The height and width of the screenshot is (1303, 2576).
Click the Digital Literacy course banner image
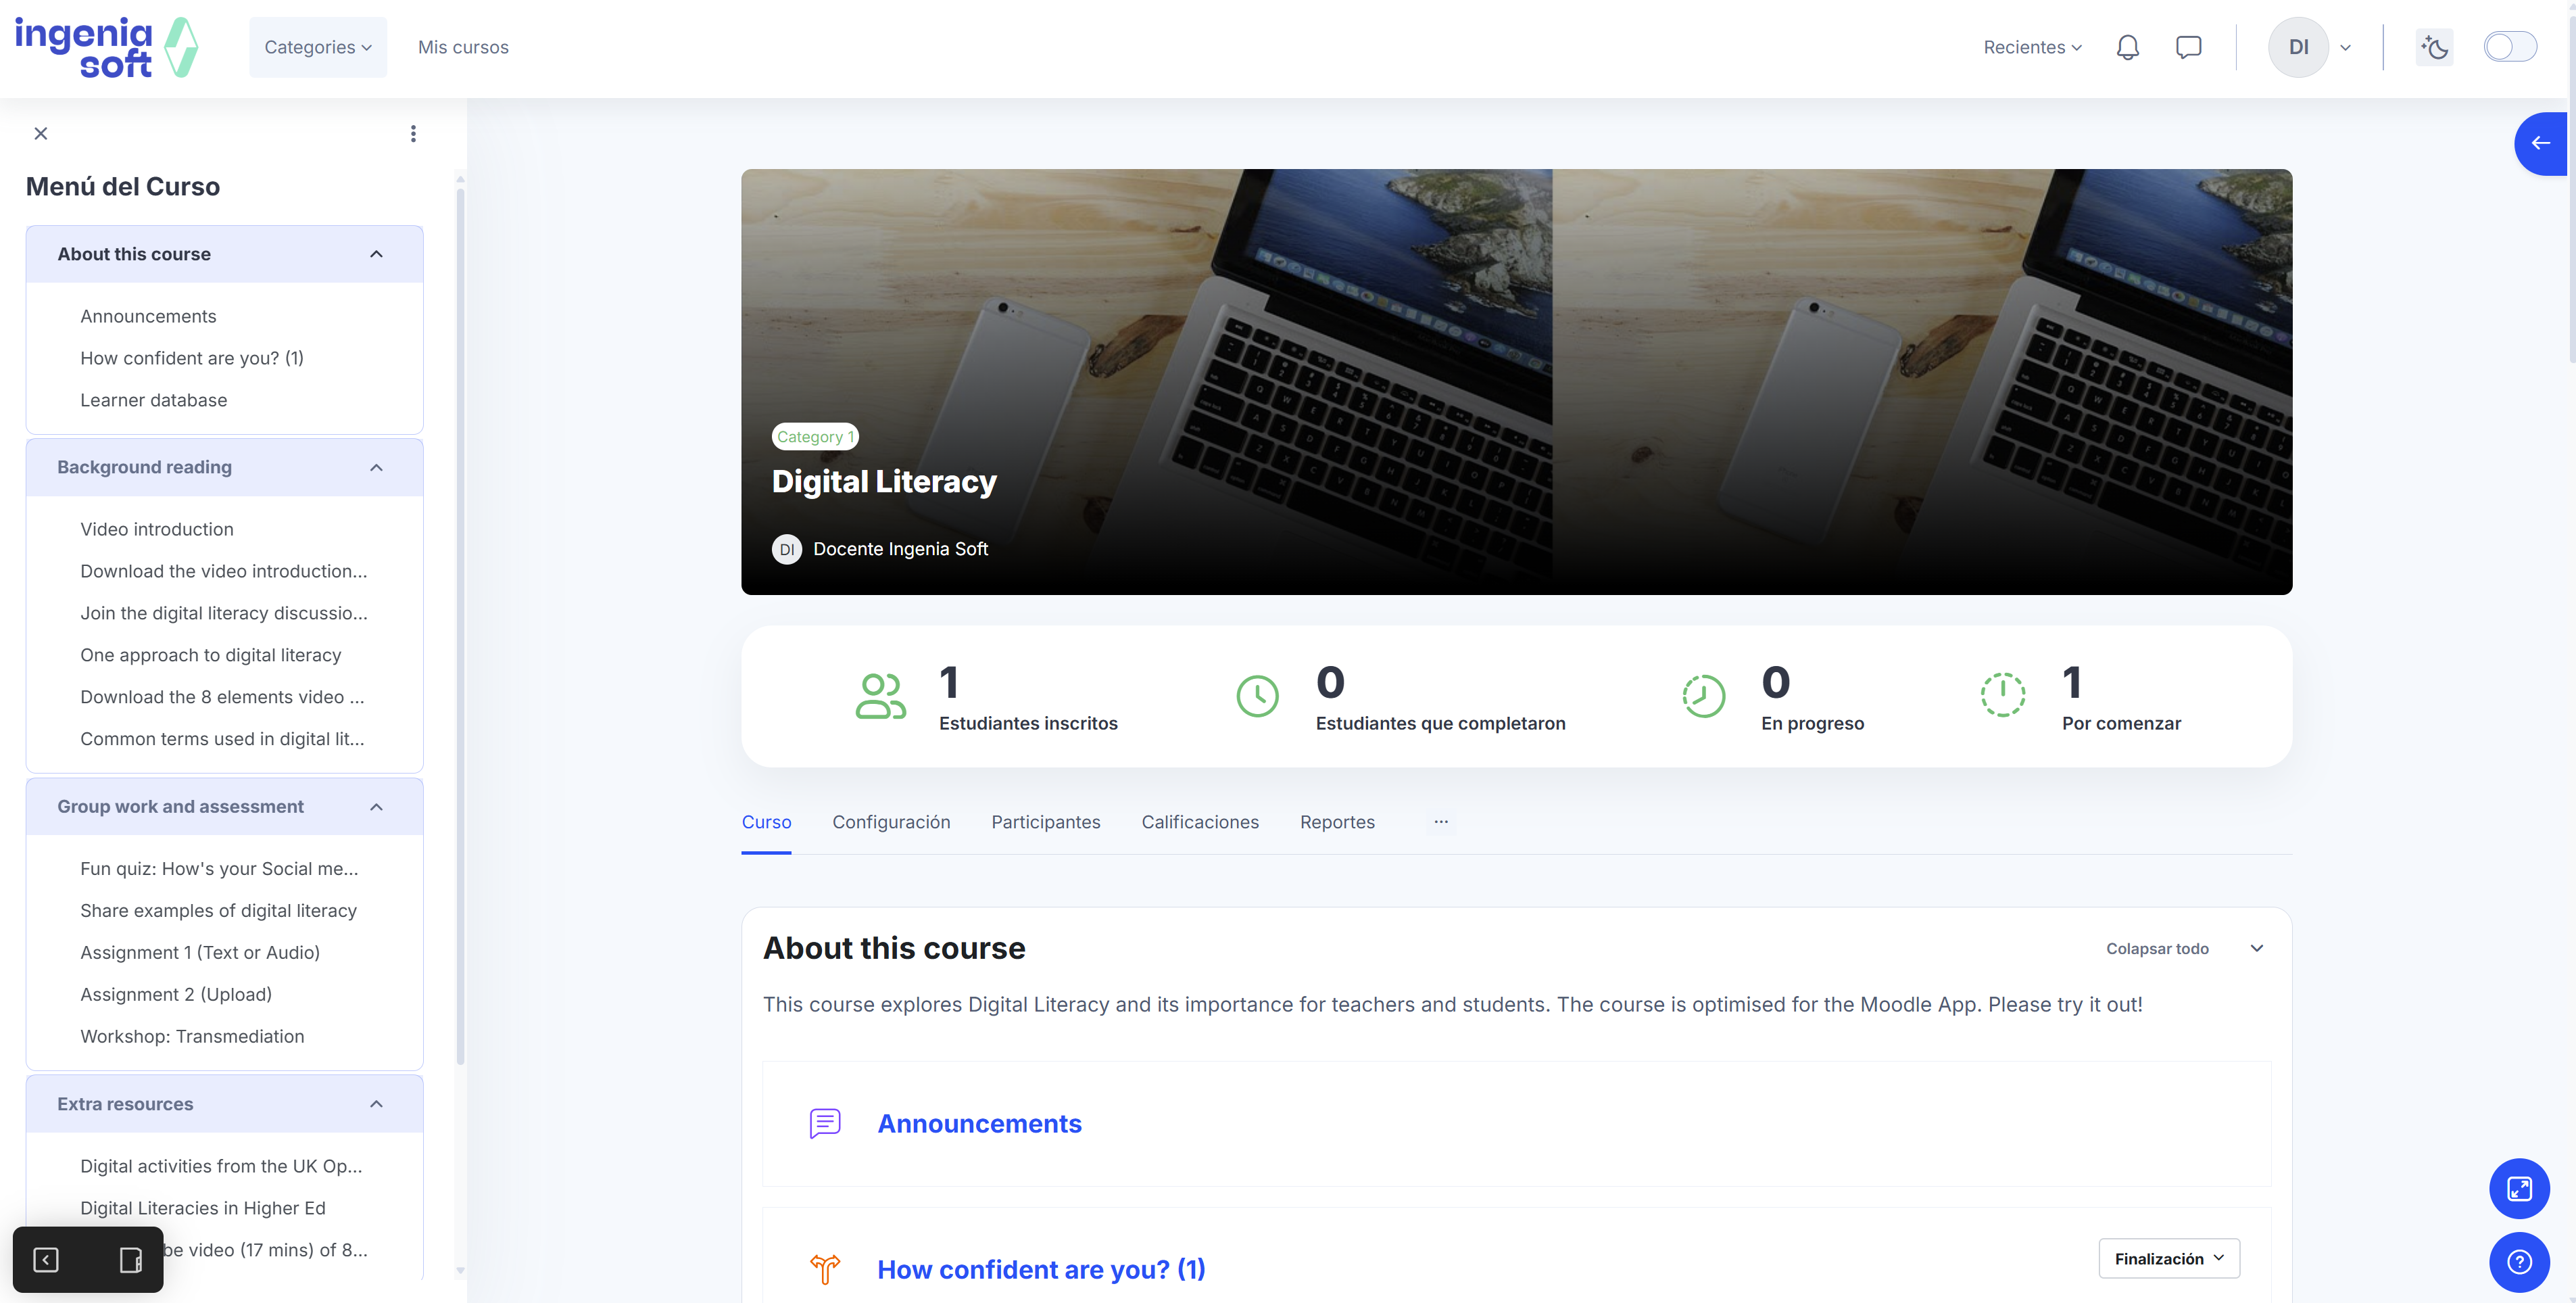click(x=1516, y=382)
